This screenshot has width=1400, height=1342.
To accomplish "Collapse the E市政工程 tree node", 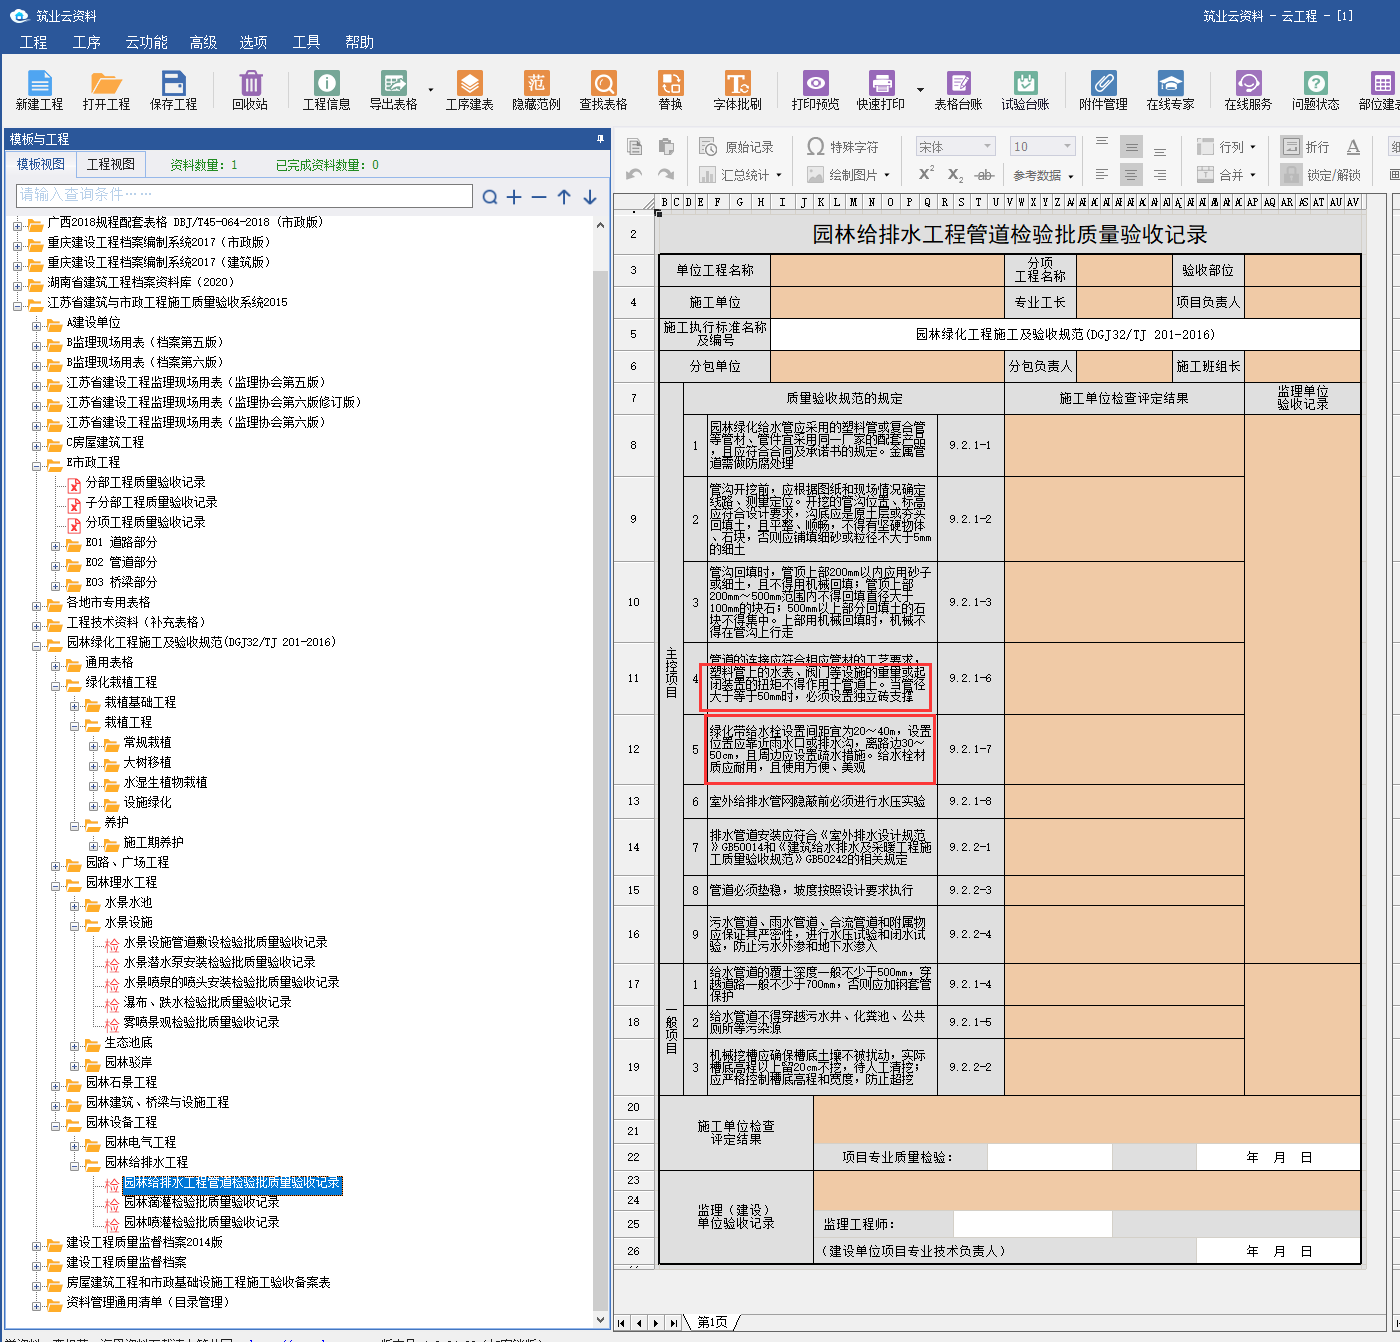I will (37, 465).
